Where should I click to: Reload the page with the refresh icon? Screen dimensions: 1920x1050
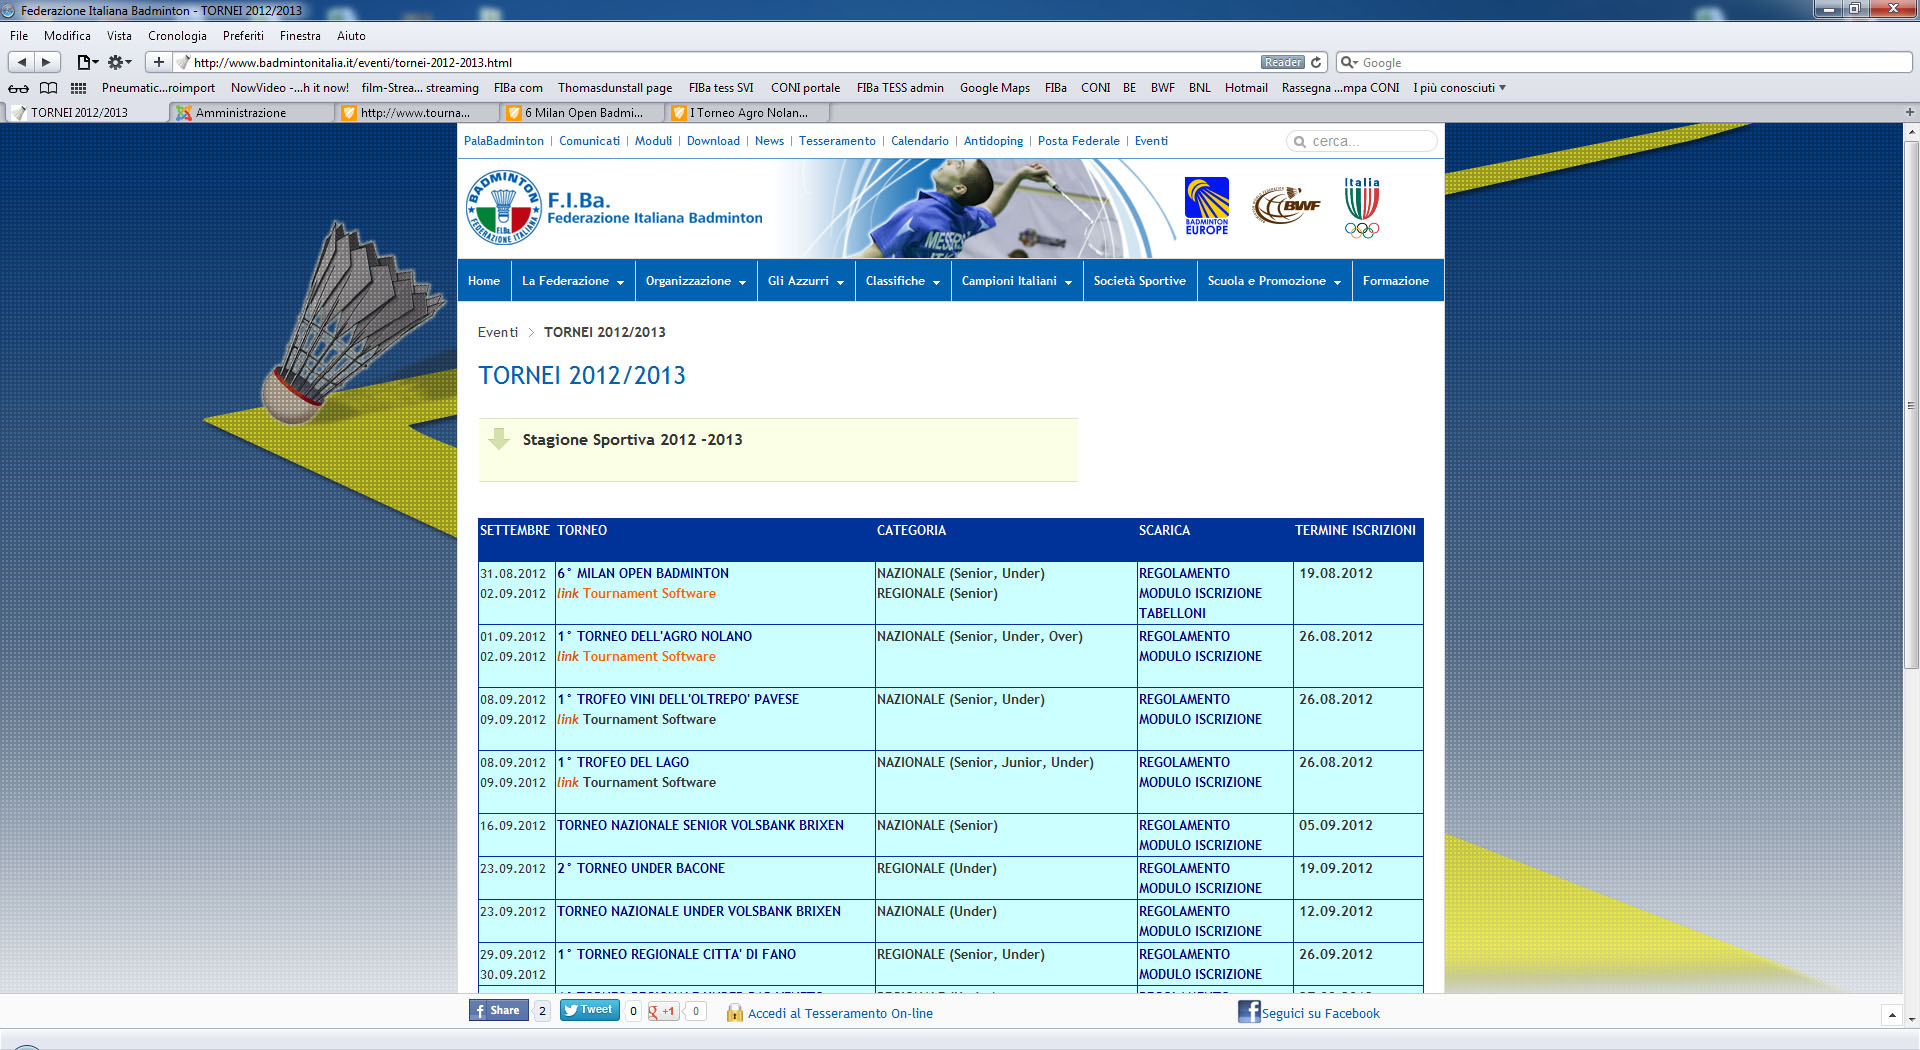coord(1316,62)
